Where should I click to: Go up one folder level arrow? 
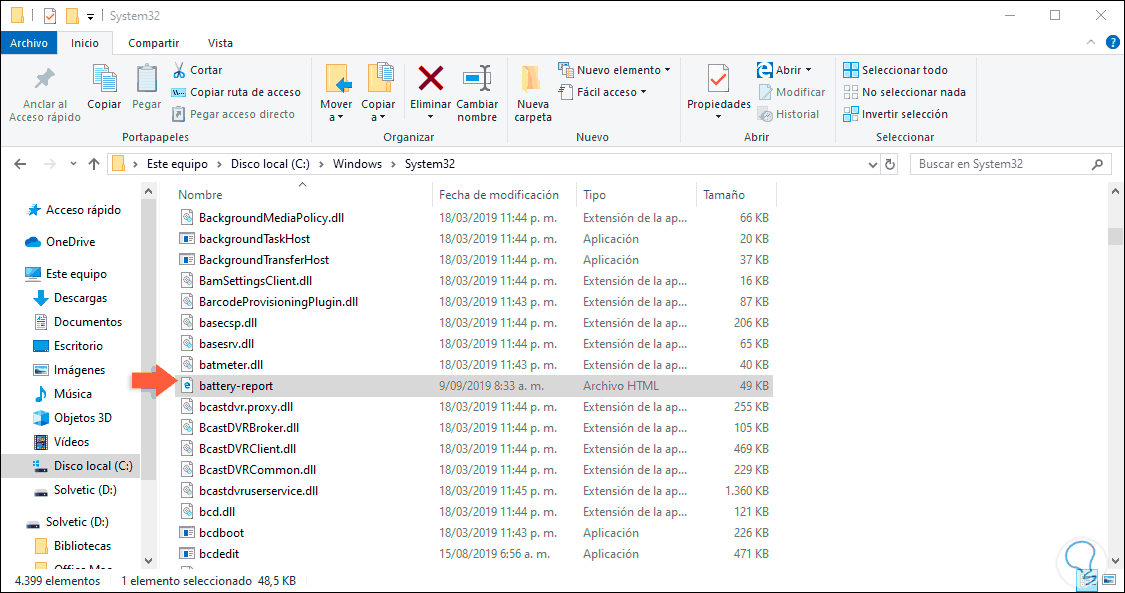(x=93, y=164)
